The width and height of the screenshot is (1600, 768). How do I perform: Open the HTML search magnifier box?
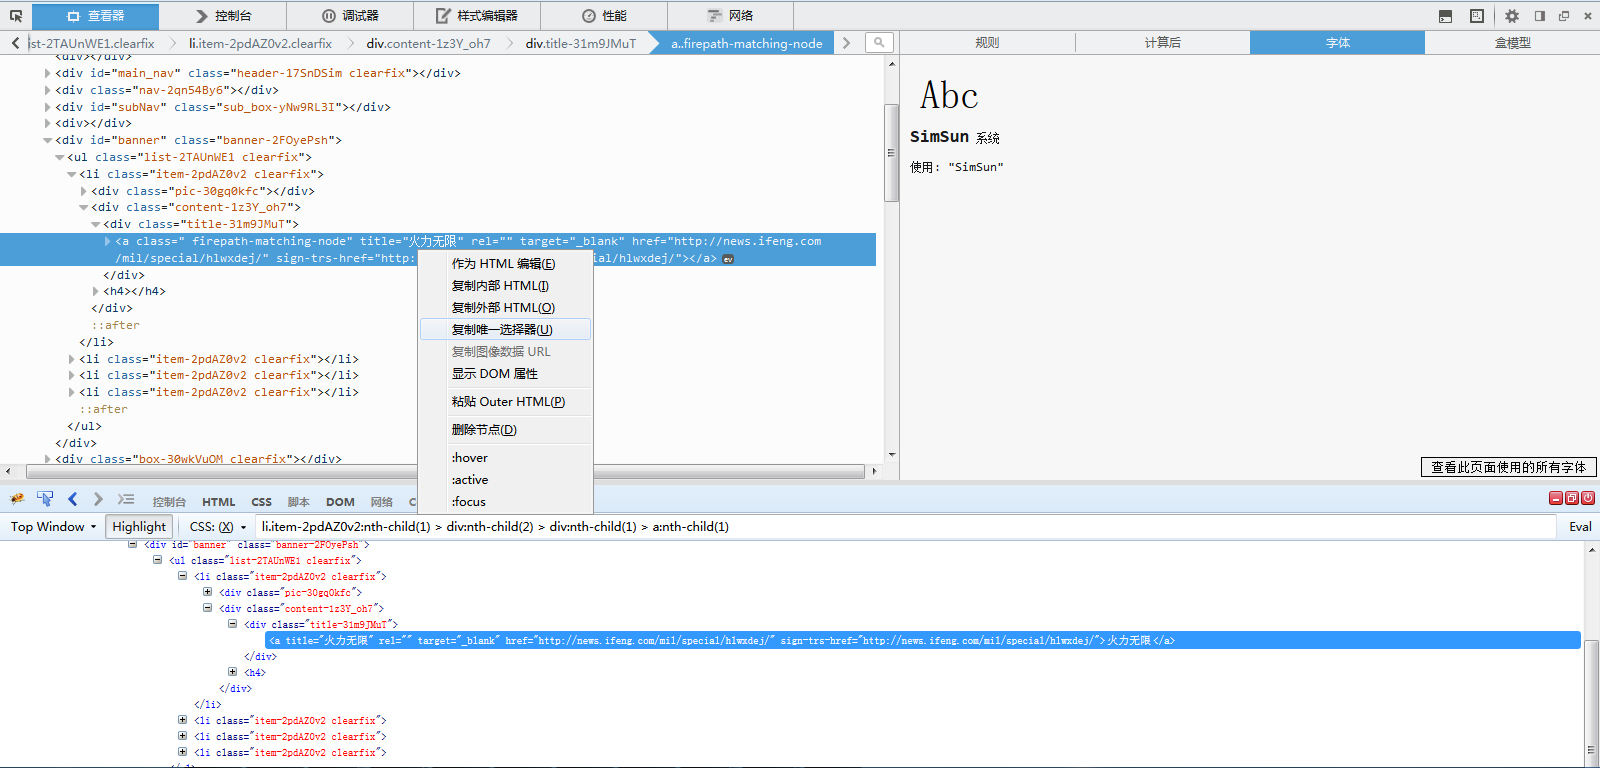879,42
